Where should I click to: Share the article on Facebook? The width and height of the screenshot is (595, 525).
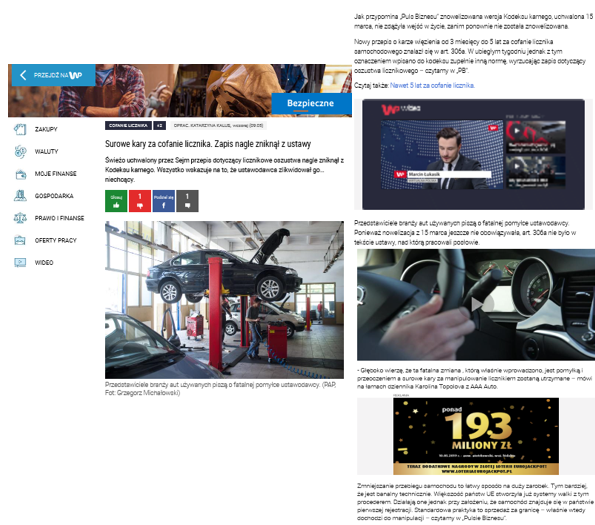tap(164, 201)
